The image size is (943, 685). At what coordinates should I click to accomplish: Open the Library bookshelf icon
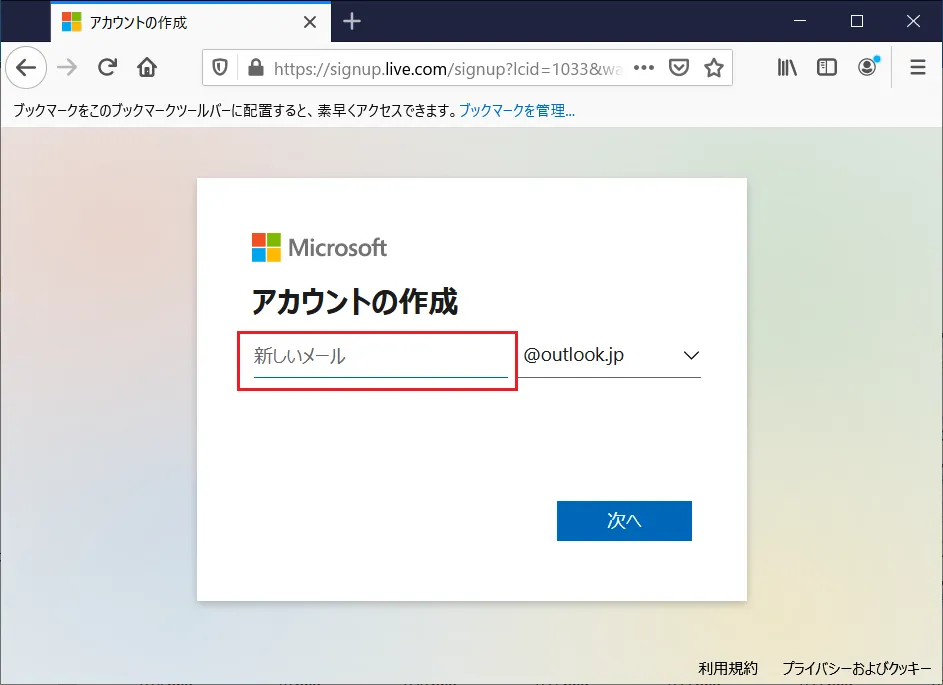pyautogui.click(x=787, y=67)
